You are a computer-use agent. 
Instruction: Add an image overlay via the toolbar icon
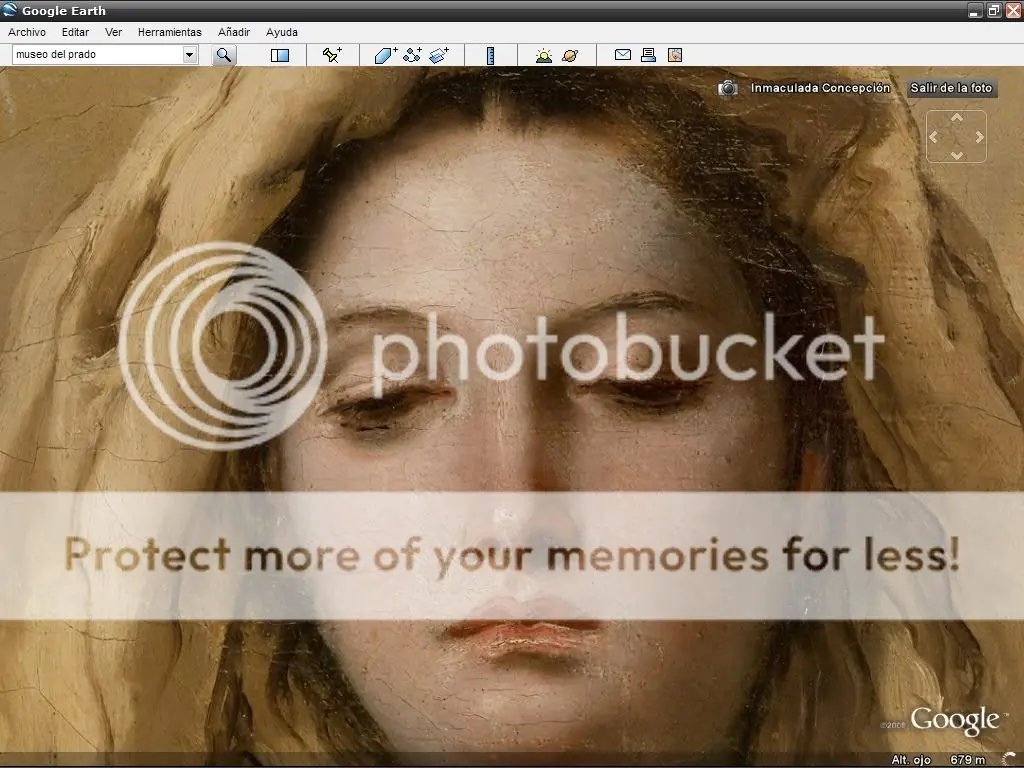click(x=439, y=55)
